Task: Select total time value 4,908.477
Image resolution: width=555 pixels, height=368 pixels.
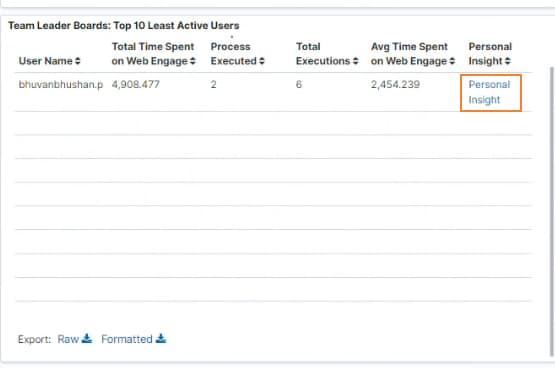Action: point(136,85)
